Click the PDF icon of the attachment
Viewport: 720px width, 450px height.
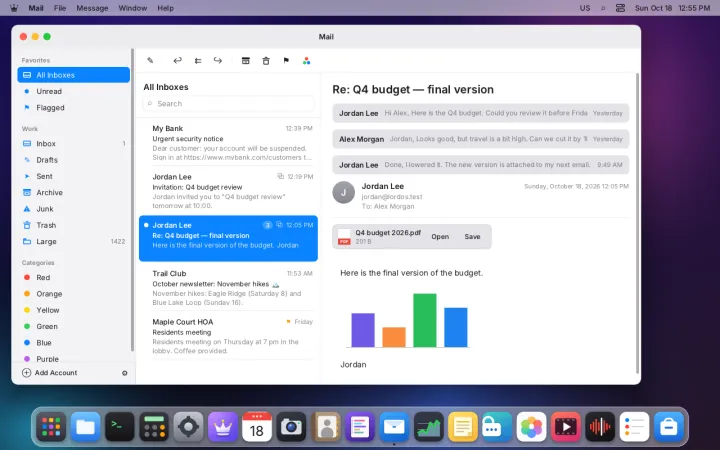point(344,237)
